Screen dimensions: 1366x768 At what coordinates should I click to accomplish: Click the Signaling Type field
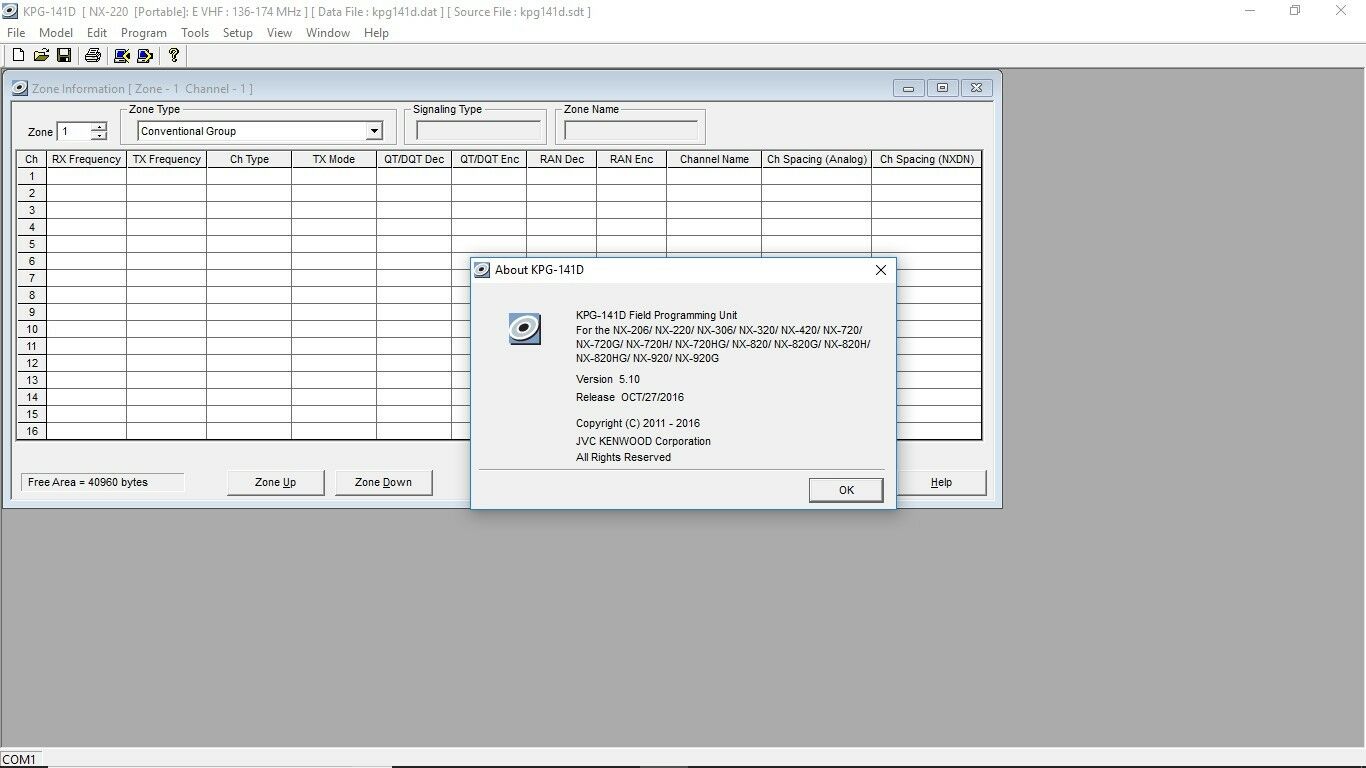pyautogui.click(x=478, y=131)
